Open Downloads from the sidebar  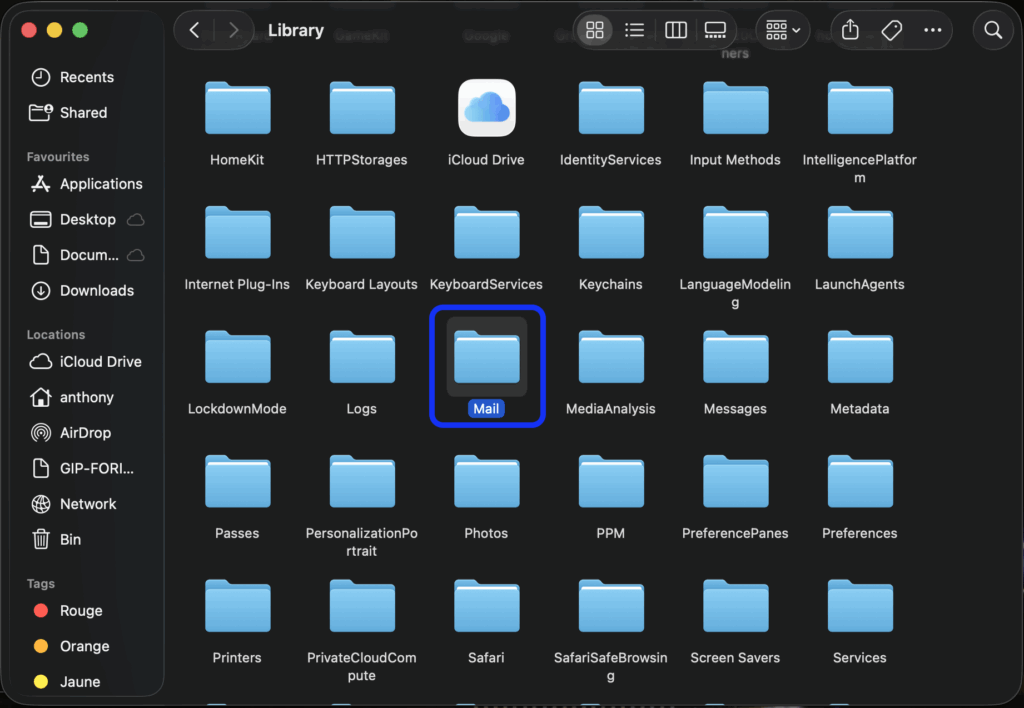96,290
